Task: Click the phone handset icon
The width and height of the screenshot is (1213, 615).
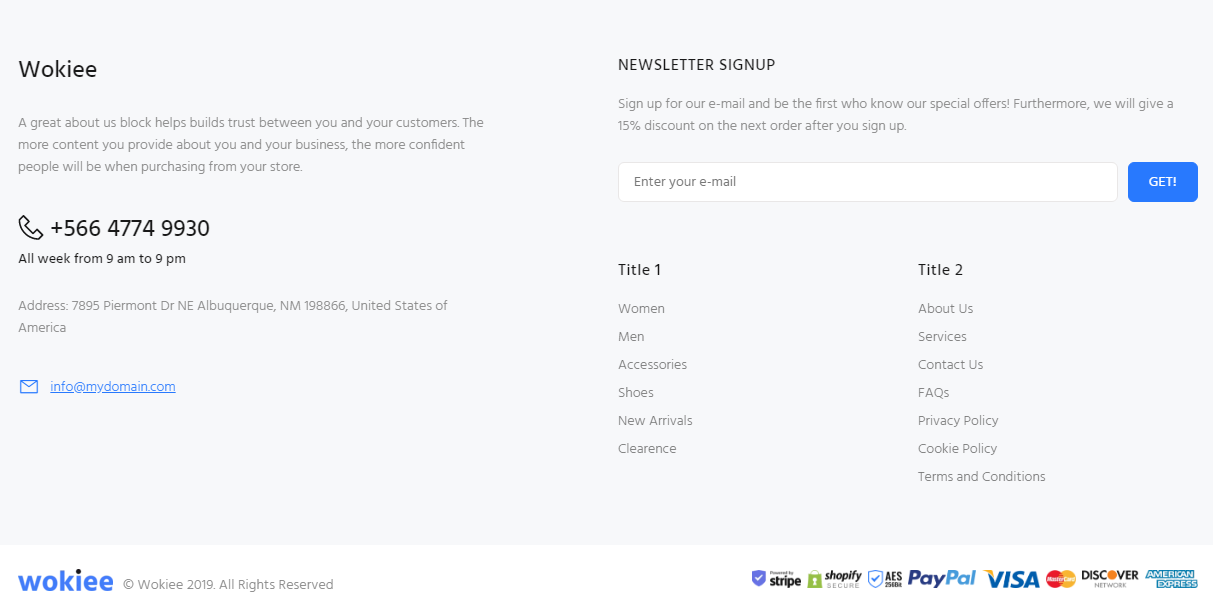Action: point(30,228)
